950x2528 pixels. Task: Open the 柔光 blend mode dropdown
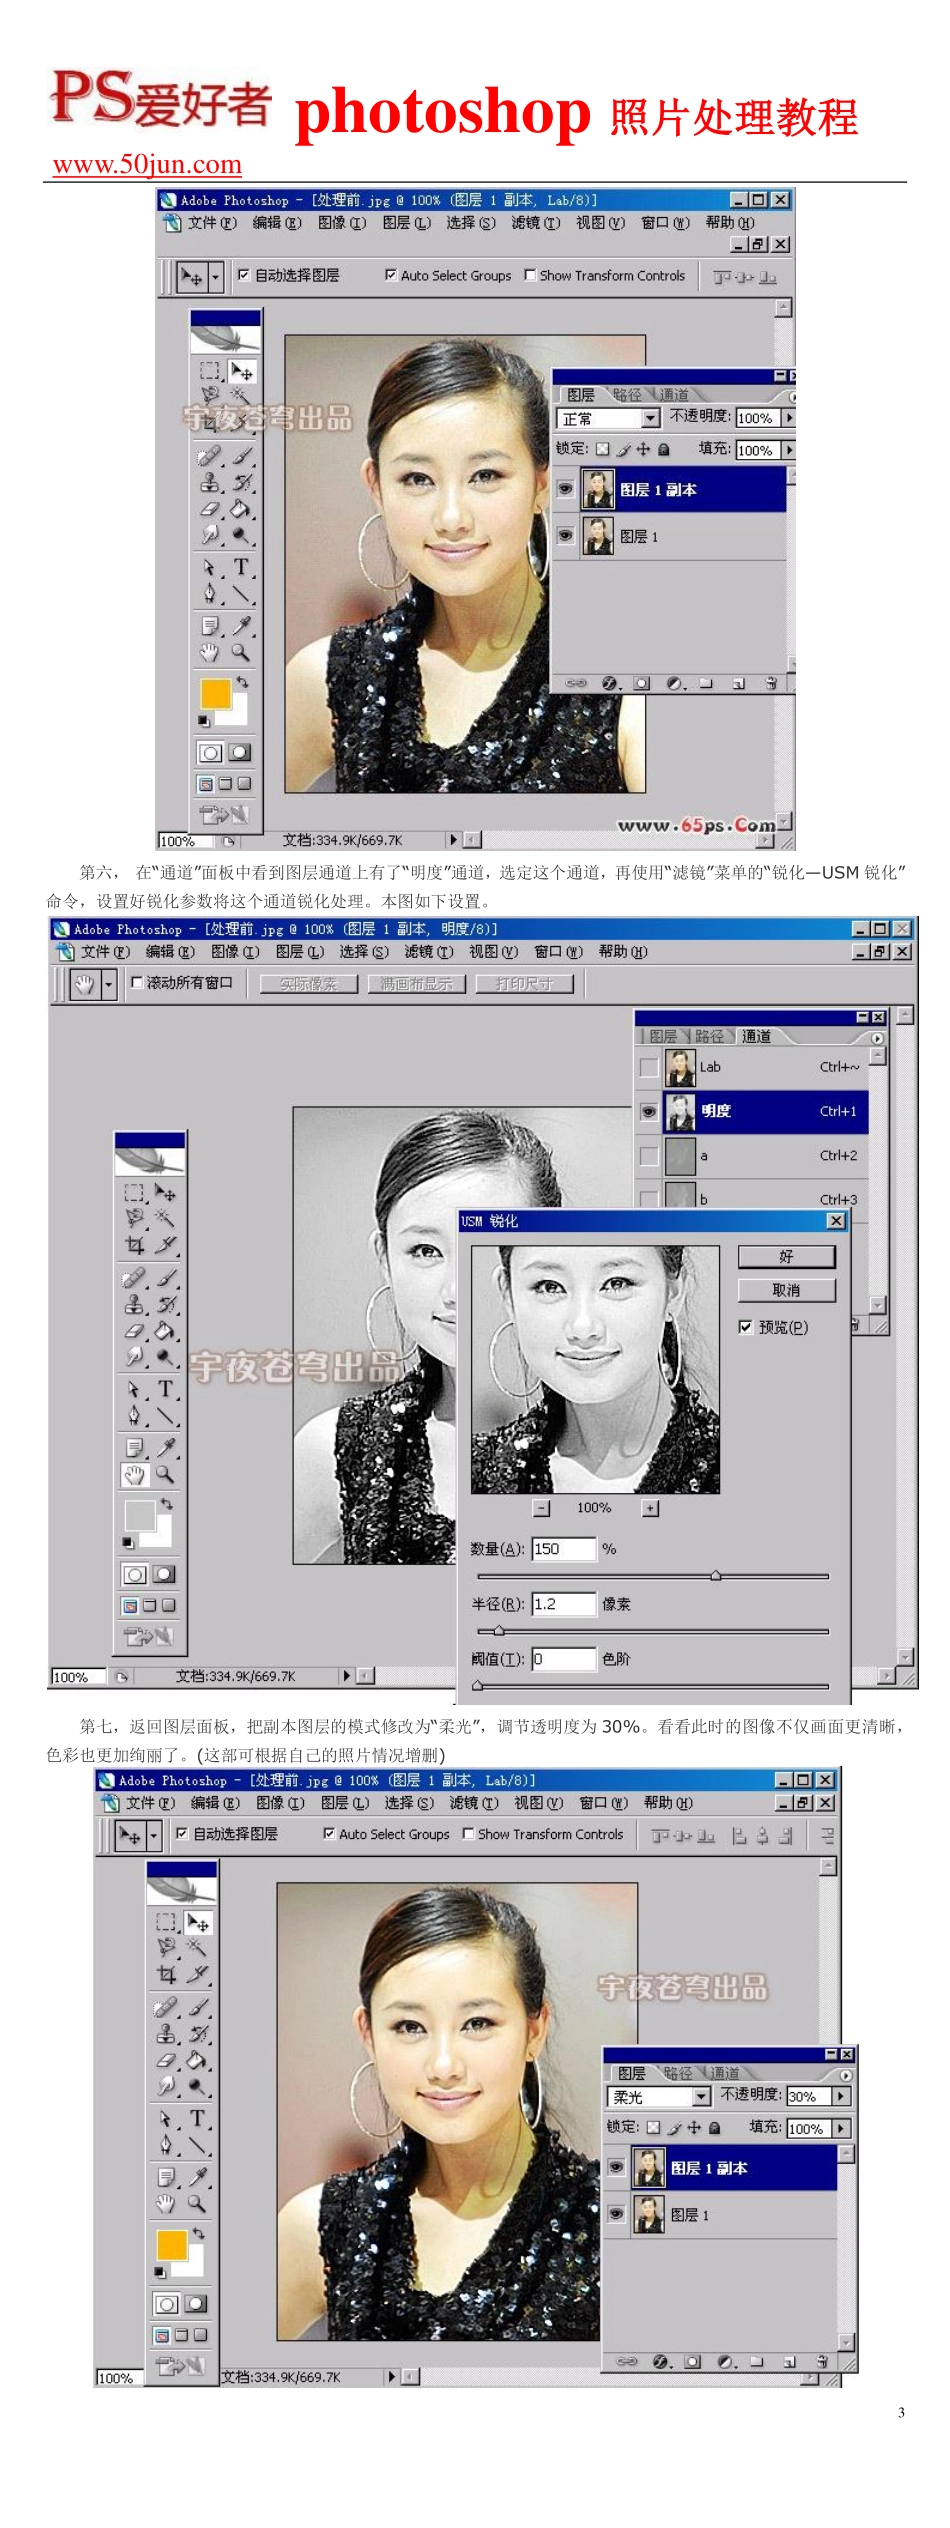tap(702, 2096)
